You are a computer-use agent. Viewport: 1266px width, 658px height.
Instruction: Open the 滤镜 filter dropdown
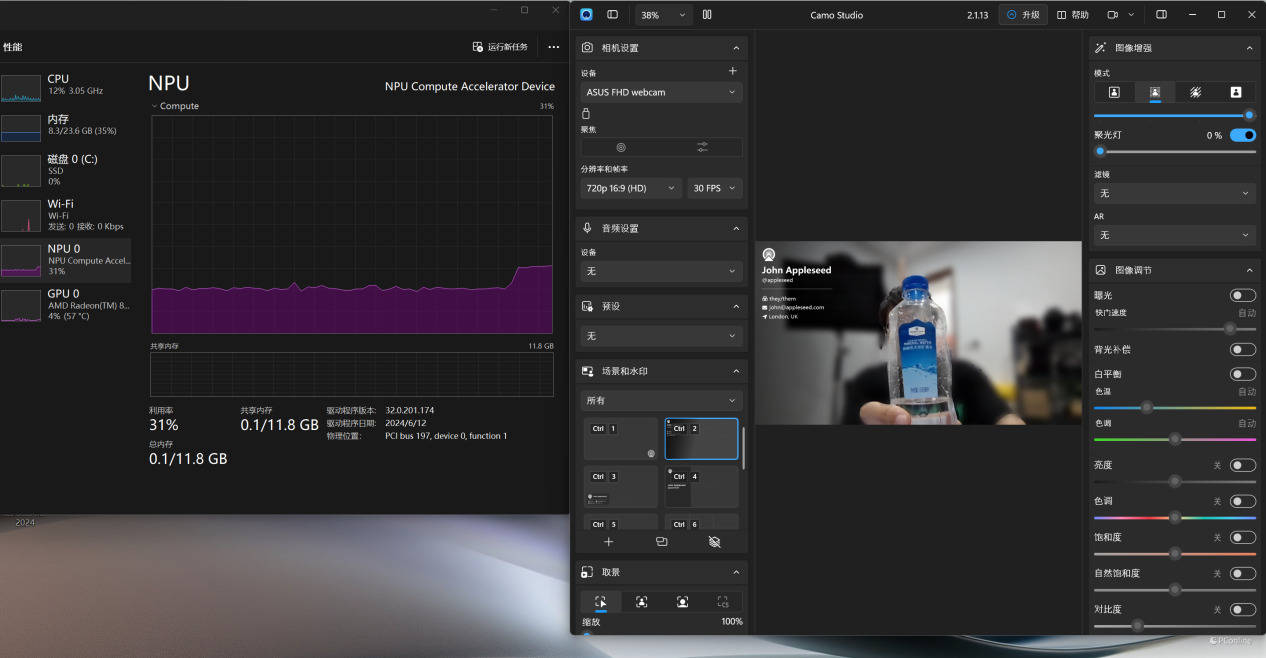tap(1175, 193)
